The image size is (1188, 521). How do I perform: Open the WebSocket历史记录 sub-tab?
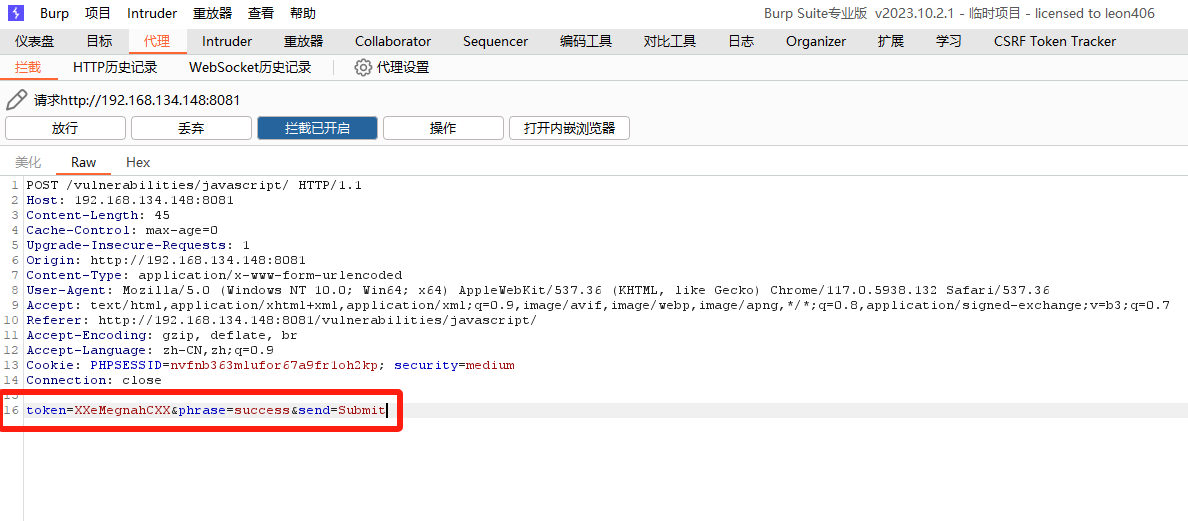250,67
